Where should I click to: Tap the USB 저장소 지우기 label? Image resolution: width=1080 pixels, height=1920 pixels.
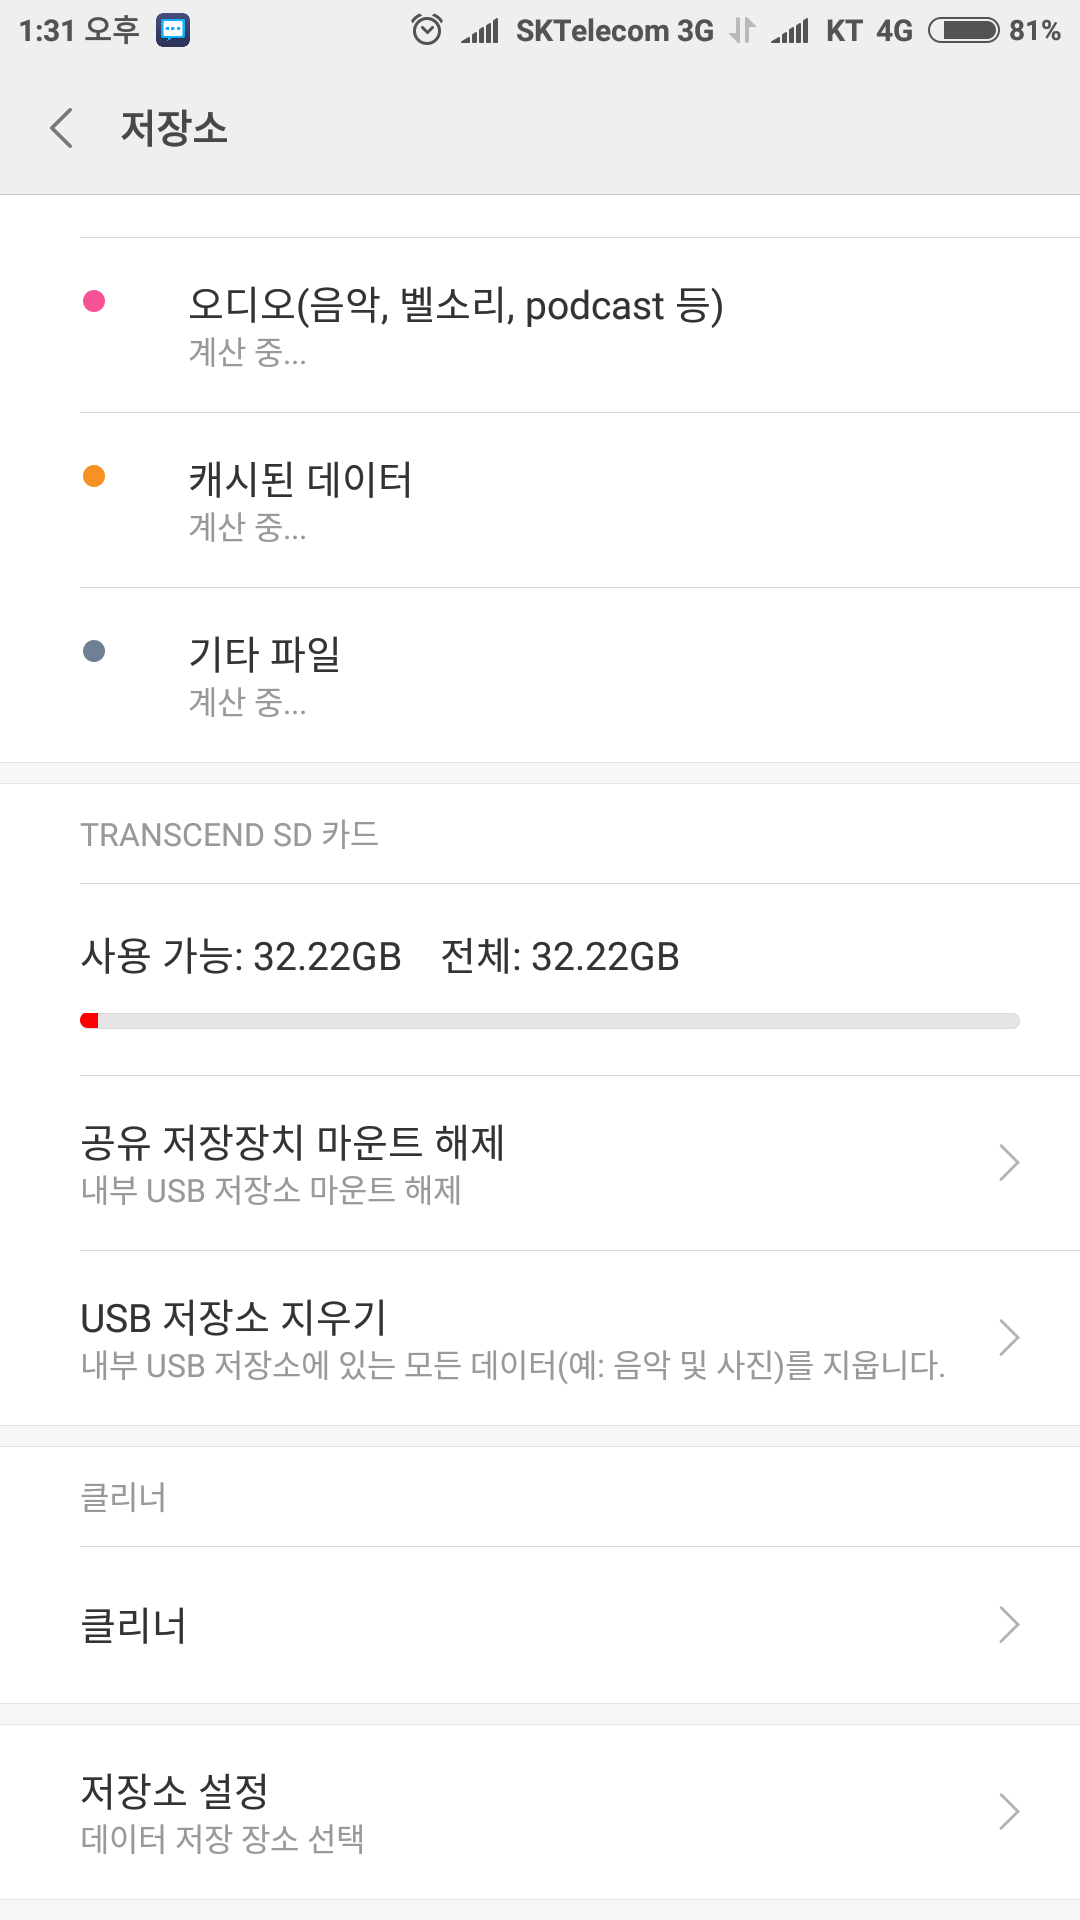point(233,1318)
